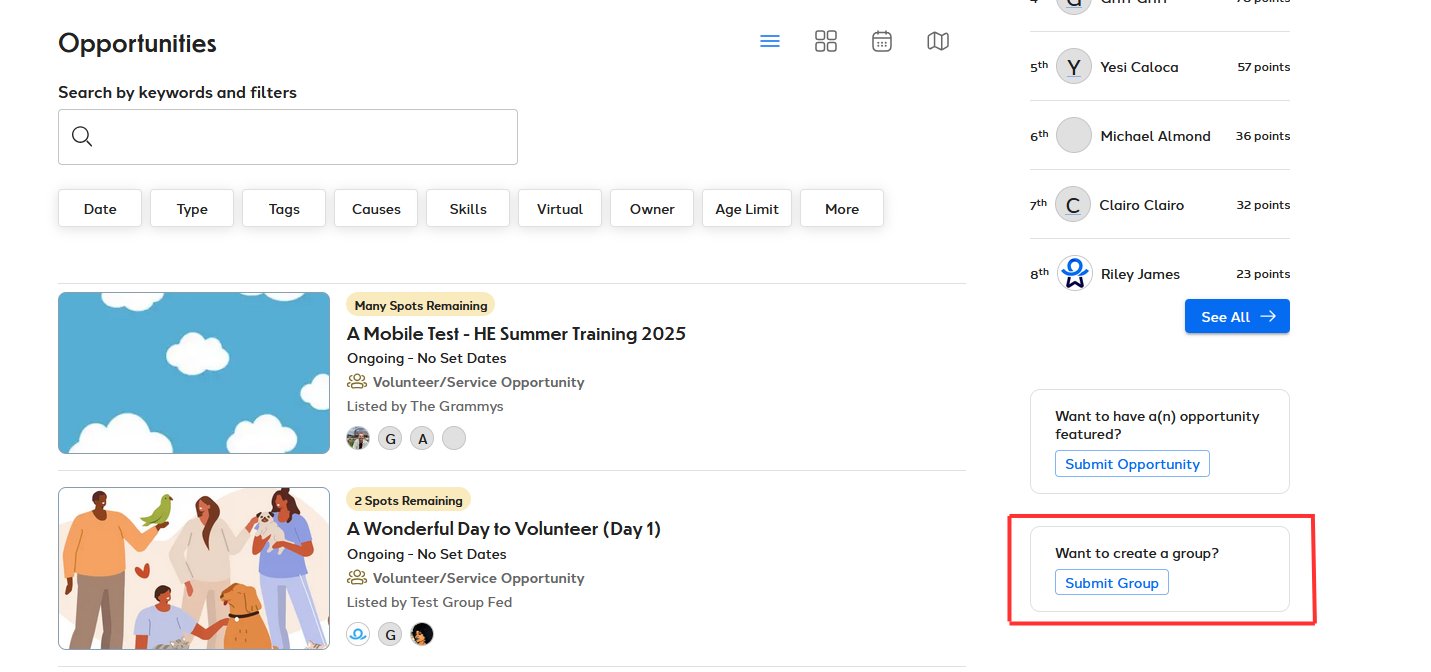The height and width of the screenshot is (672, 1431).
Task: Click Yesi Caloca's avatar
Action: pyautogui.click(x=1074, y=67)
